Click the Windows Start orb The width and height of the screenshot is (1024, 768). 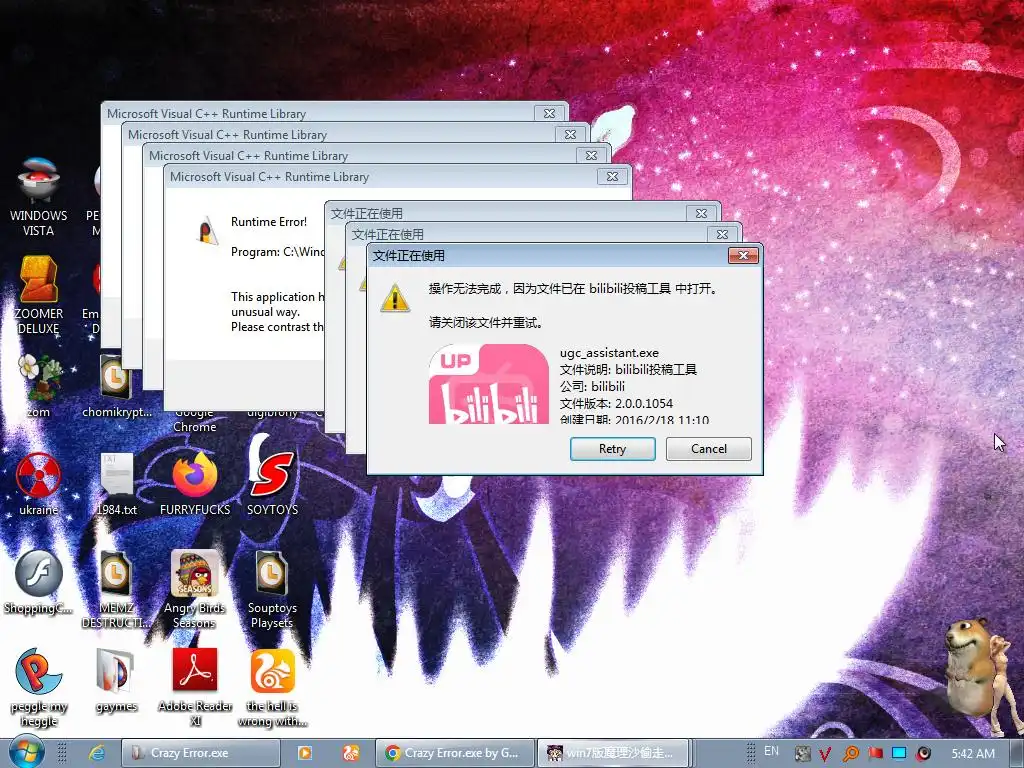pos(26,752)
